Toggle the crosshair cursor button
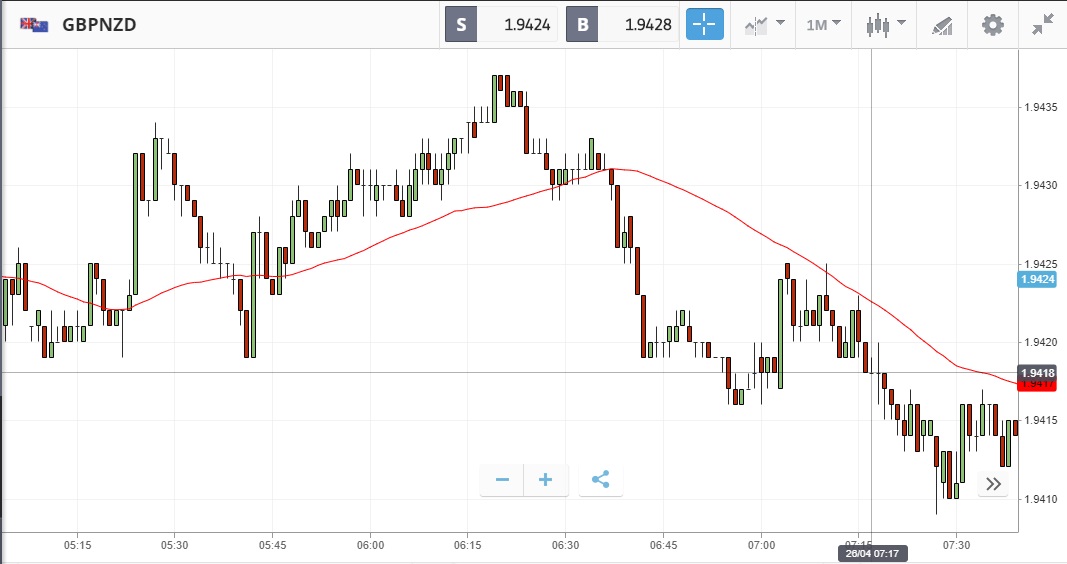This screenshot has width=1067, height=564. click(704, 25)
